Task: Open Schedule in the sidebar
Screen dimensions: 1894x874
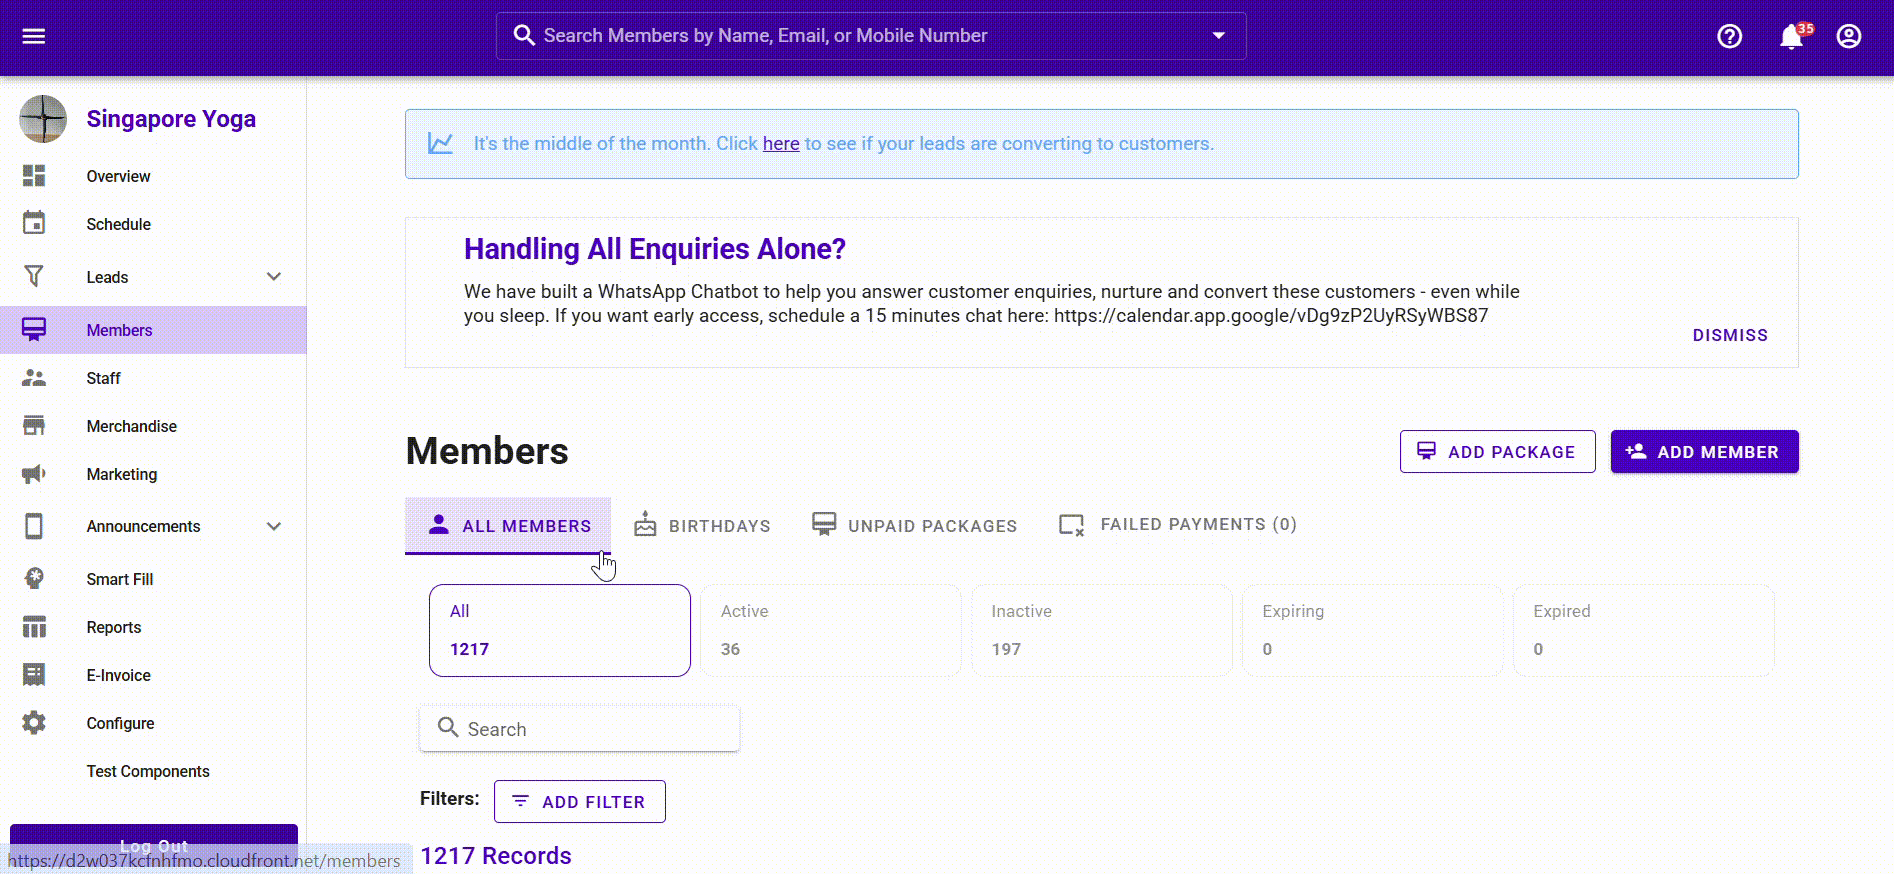Action: 118,224
